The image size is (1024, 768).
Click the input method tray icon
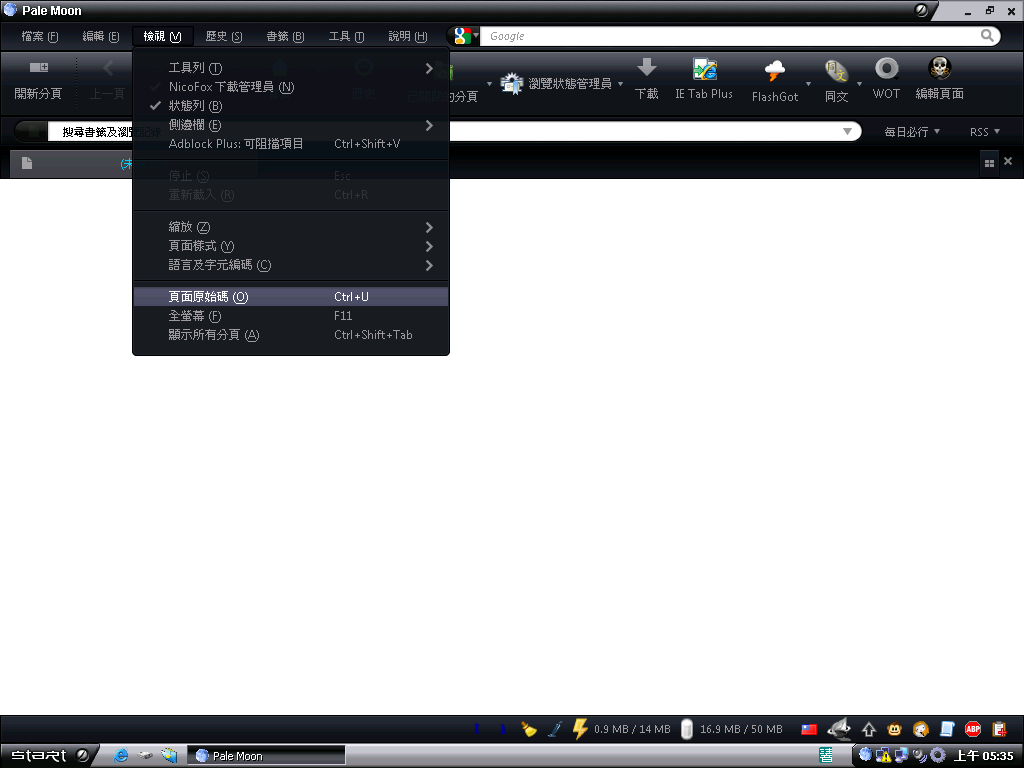(826, 756)
